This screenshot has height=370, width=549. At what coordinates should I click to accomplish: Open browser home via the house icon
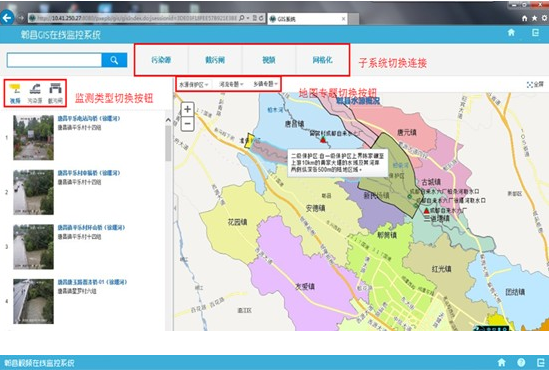tap(524, 19)
